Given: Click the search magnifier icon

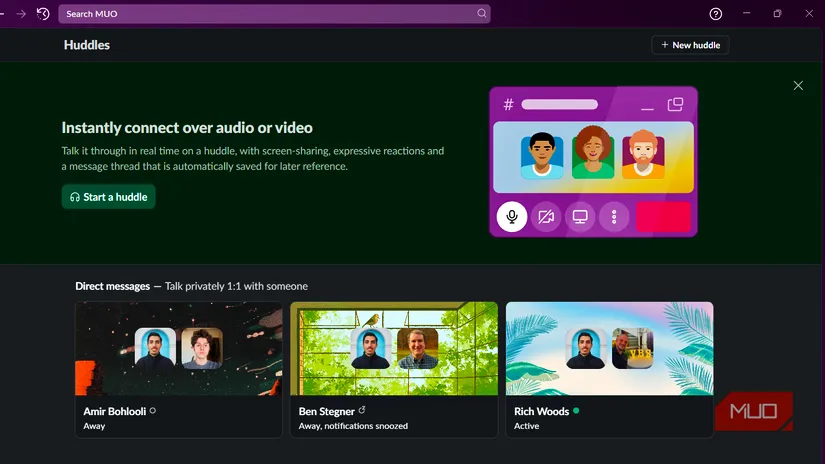Looking at the screenshot, I should click(481, 13).
